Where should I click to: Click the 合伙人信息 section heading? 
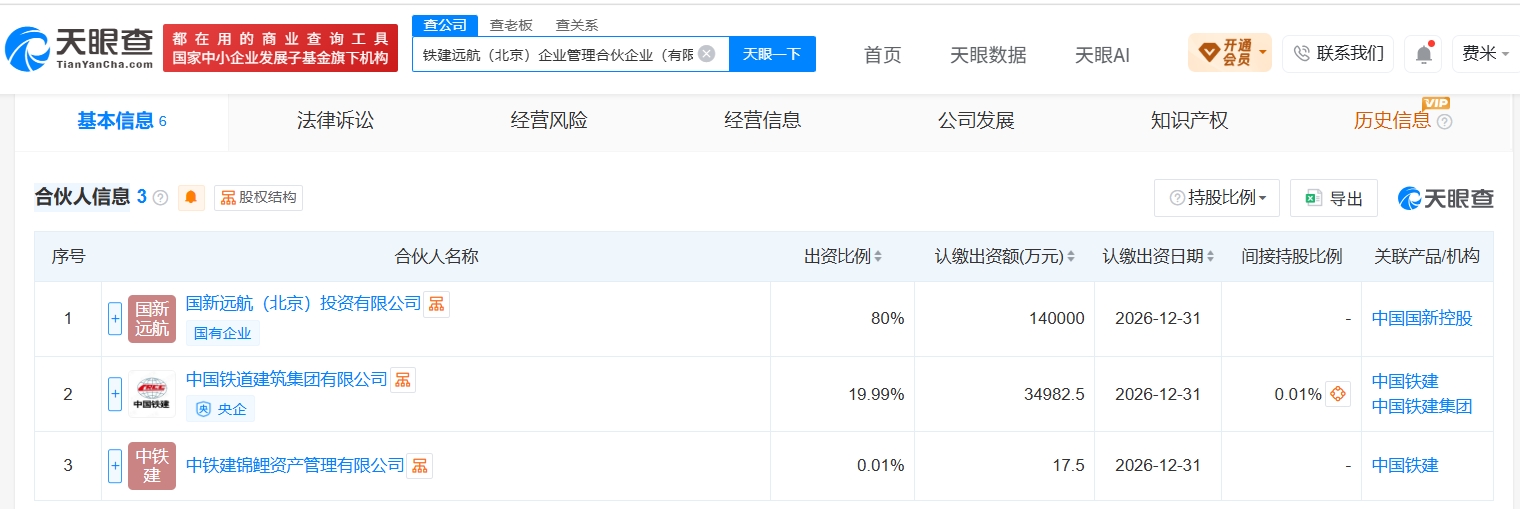82,197
